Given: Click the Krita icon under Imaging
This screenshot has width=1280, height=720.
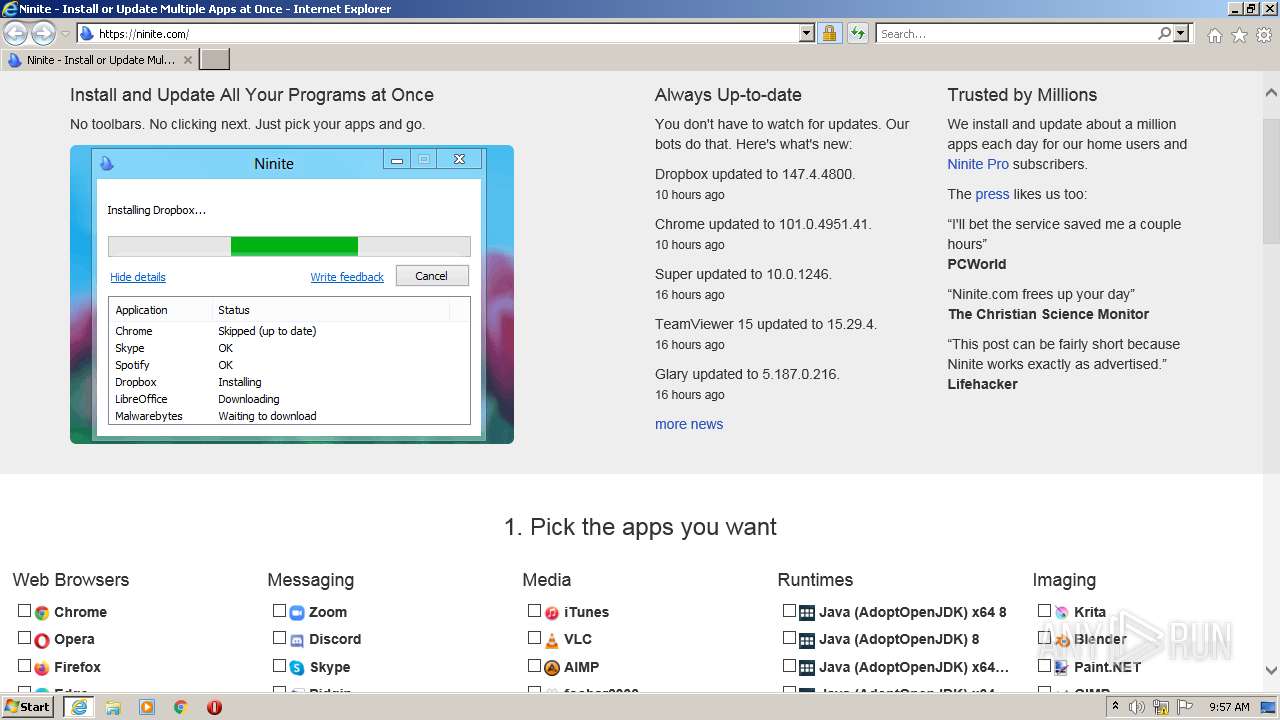Looking at the screenshot, I should coord(1062,612).
